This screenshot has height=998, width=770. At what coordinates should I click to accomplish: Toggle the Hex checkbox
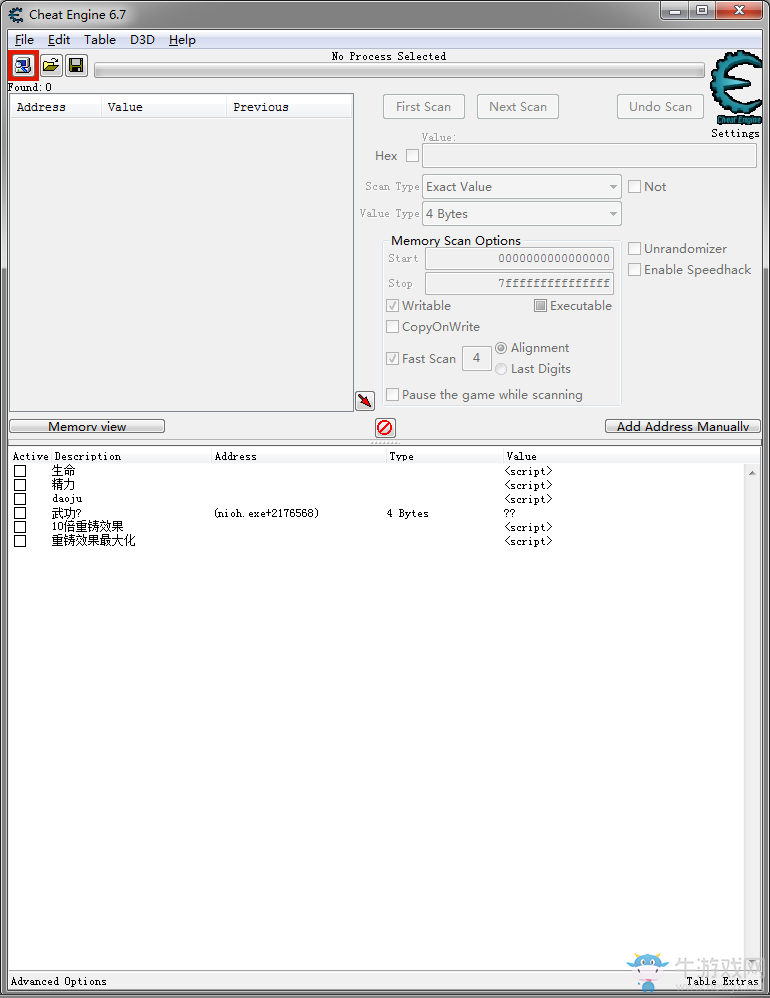[x=412, y=155]
